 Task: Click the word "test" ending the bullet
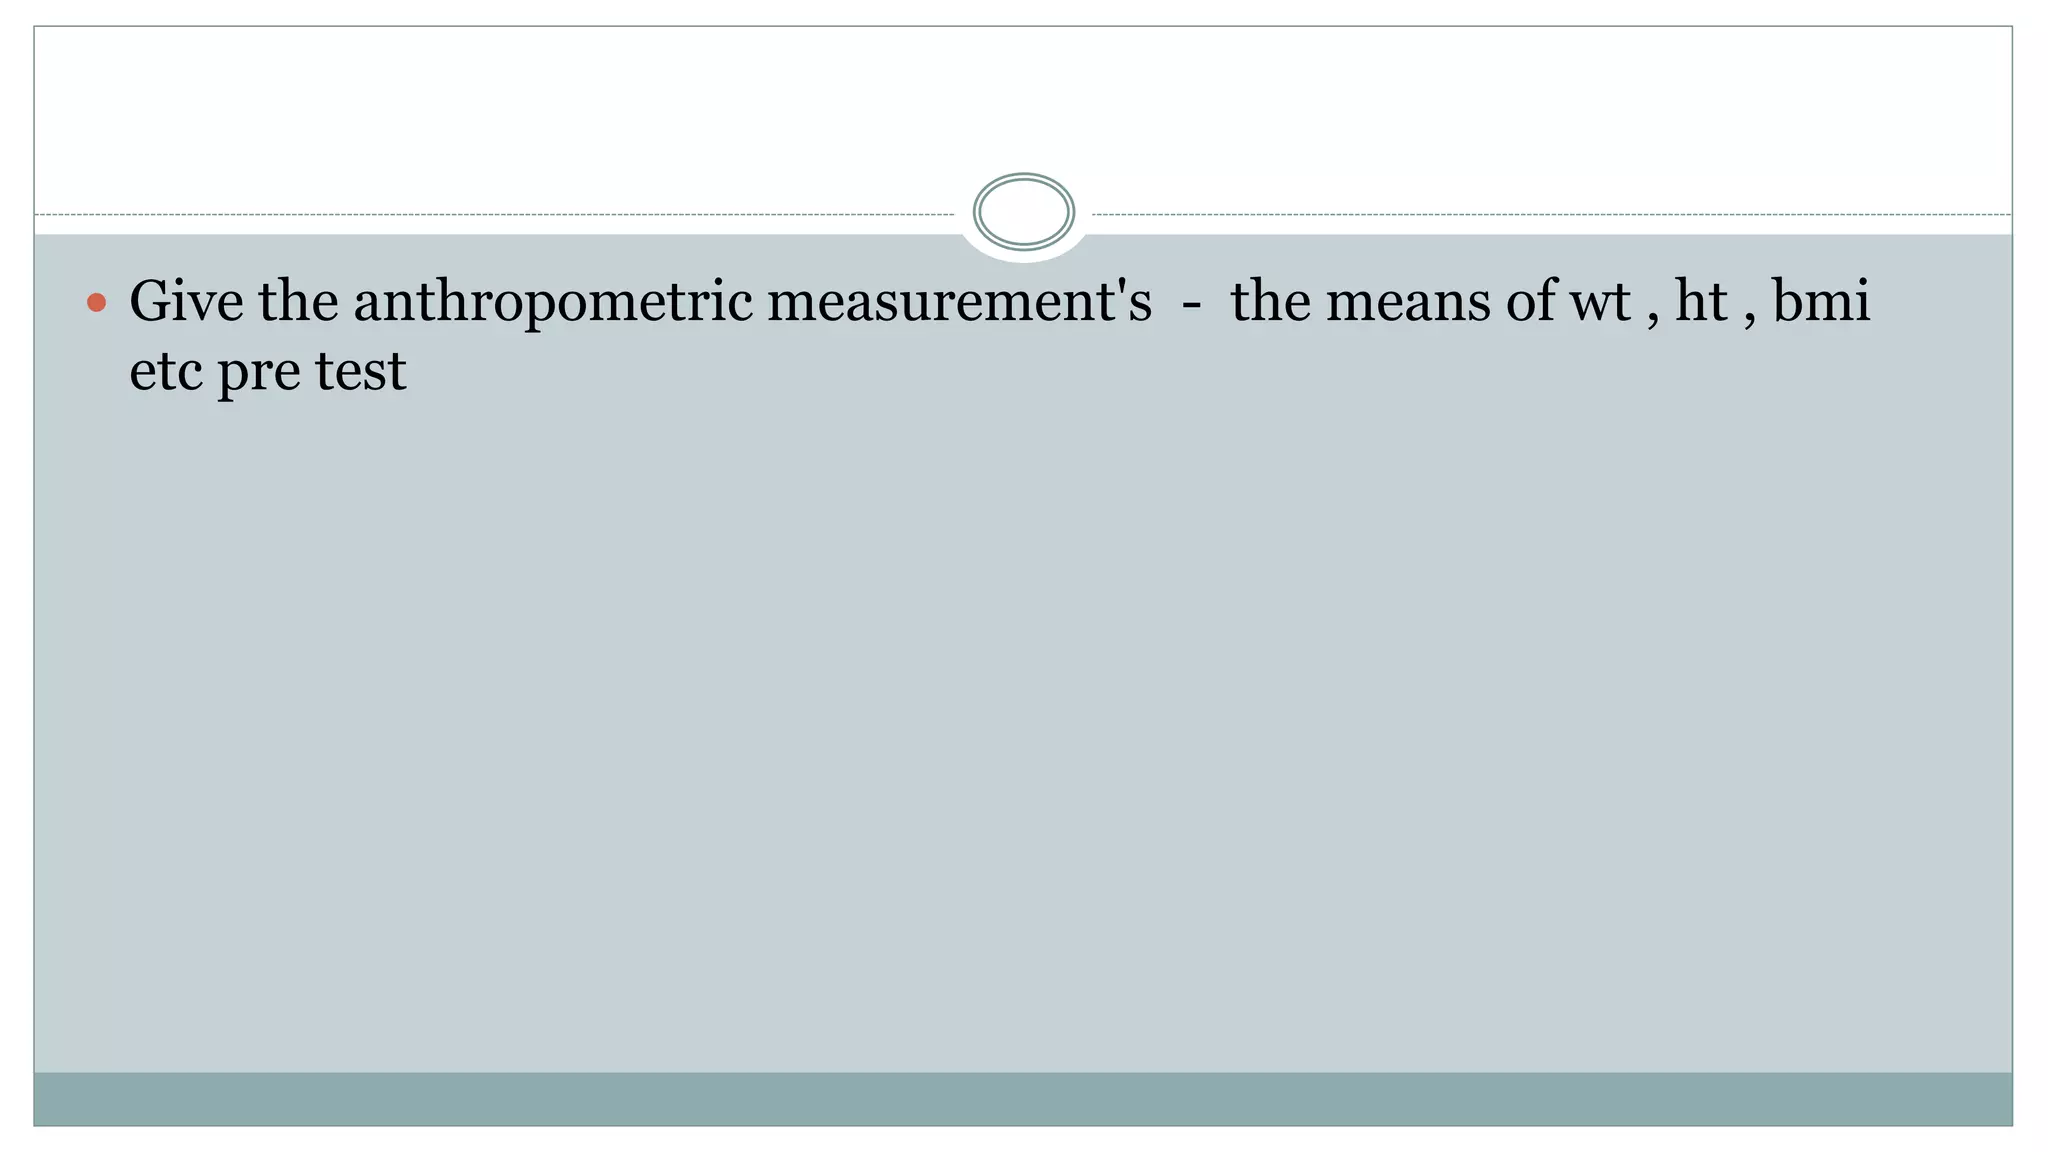click(x=360, y=371)
